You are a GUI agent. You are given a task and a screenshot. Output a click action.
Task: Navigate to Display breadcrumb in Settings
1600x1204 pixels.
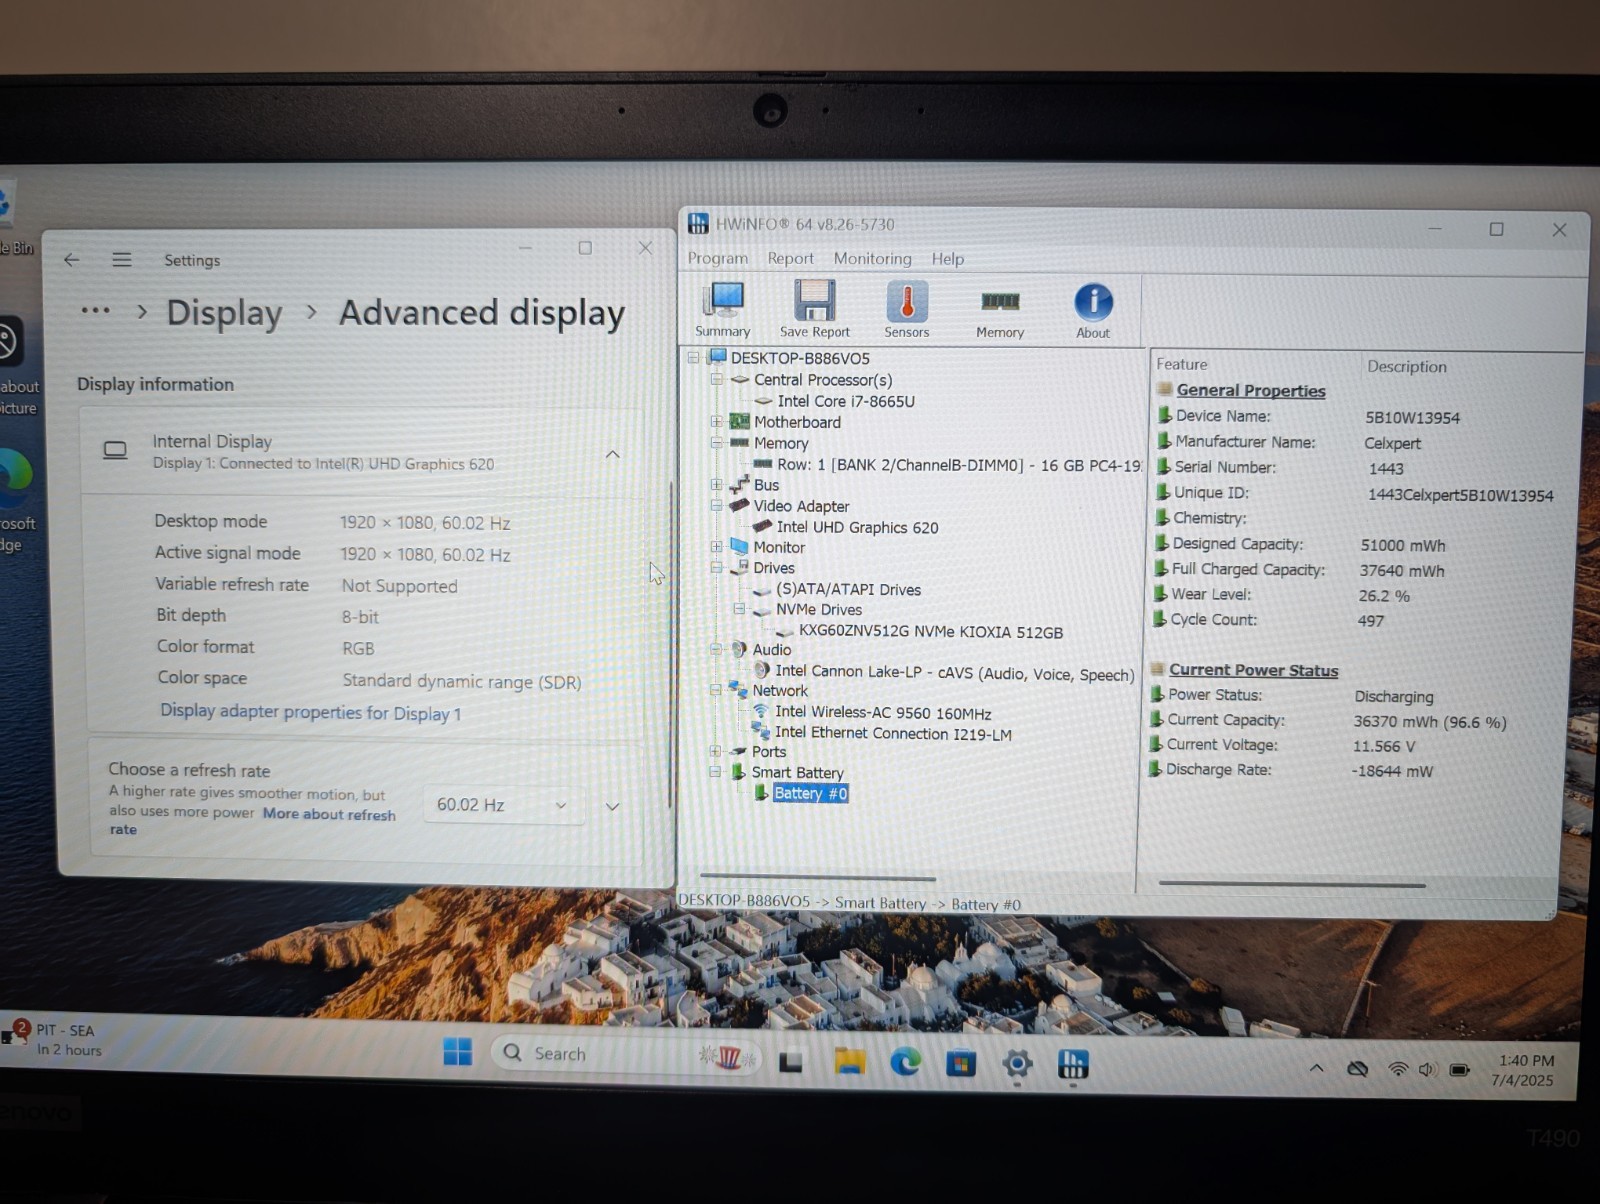(224, 312)
